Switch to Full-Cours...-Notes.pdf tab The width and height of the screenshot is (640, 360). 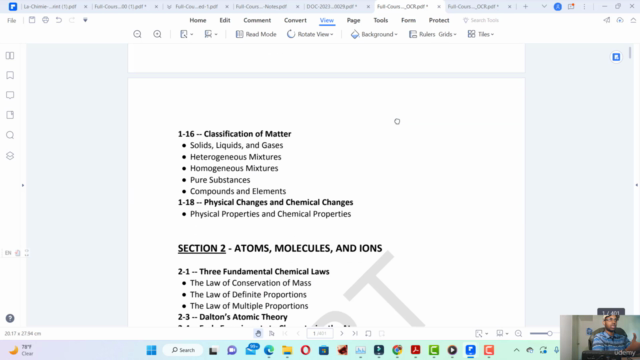coord(261,7)
